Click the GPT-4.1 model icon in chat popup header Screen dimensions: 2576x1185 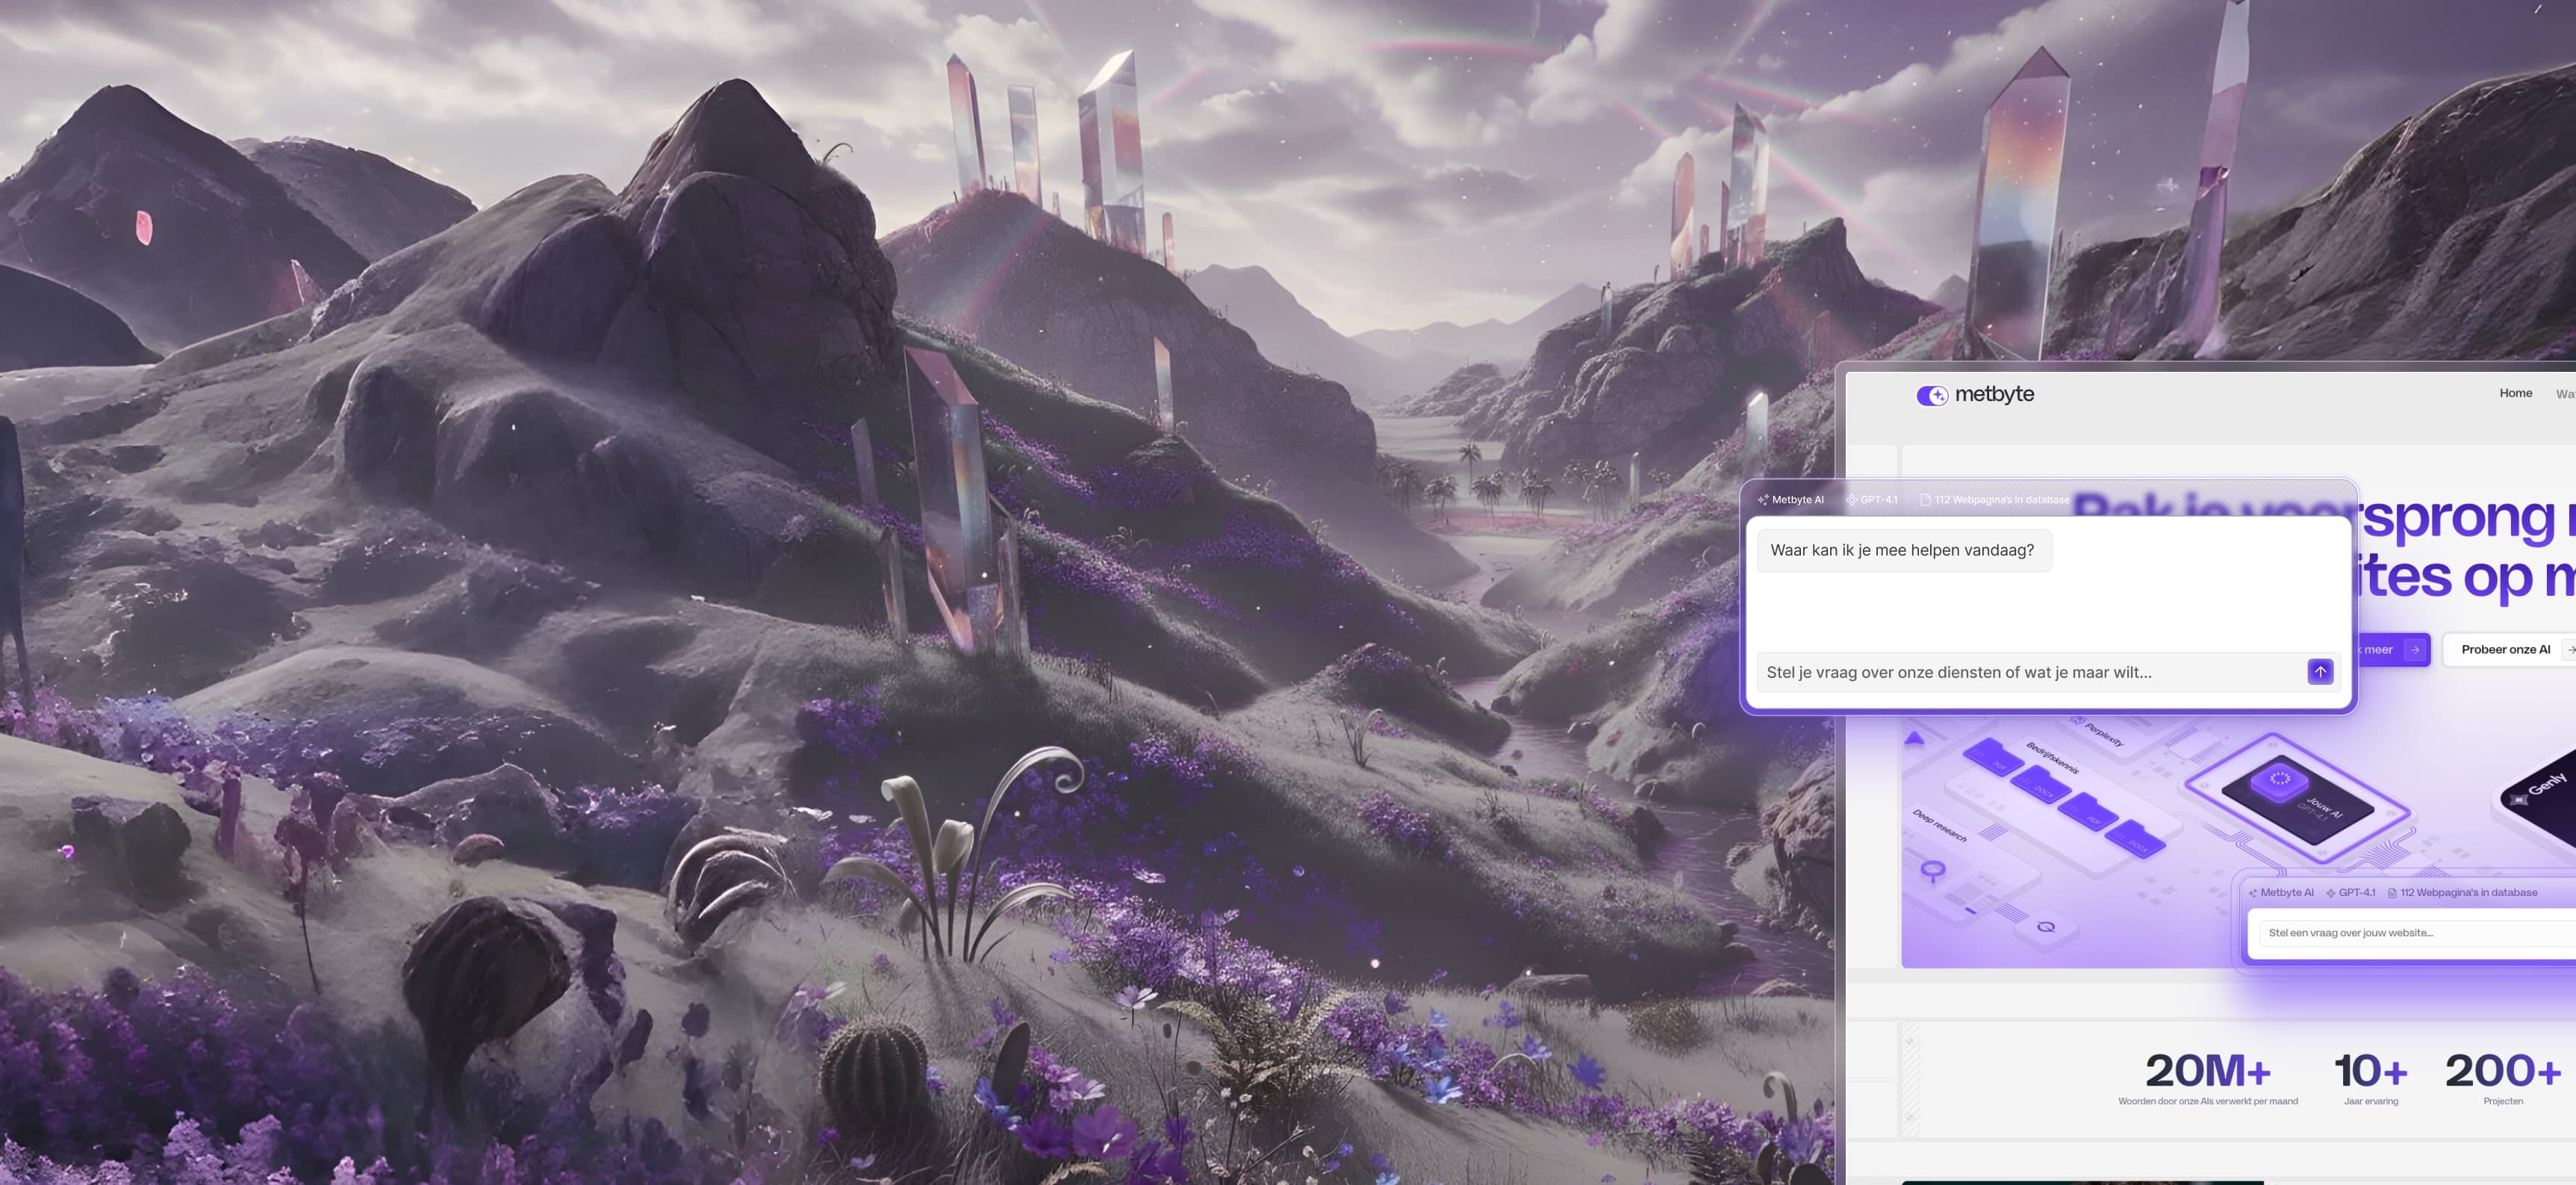click(x=1851, y=500)
